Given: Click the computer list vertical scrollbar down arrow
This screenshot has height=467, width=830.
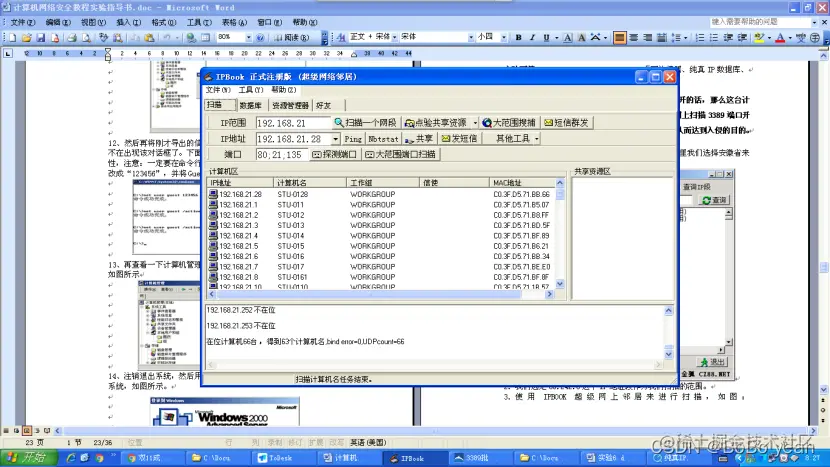Looking at the screenshot, I should click(x=560, y=284).
